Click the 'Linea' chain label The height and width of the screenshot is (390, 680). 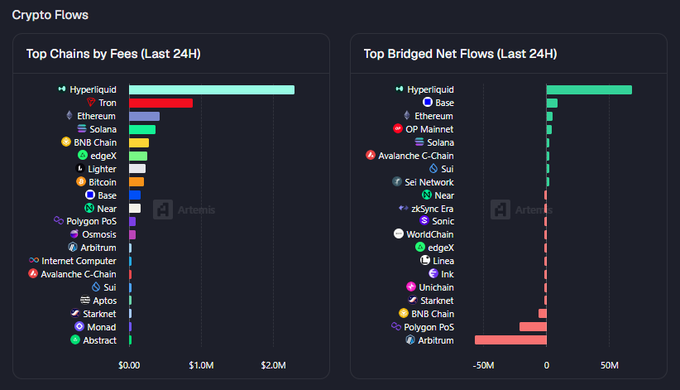443,261
